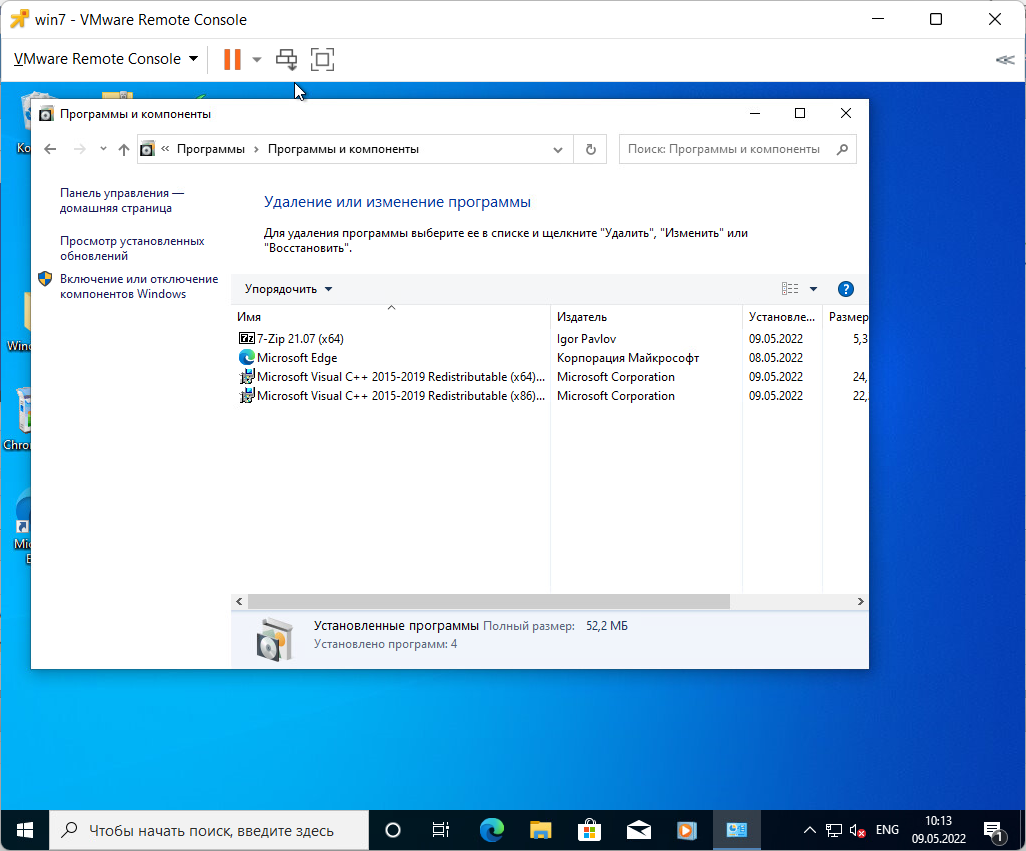
Task: Send Ctrl+Alt+Del to the virtual machine
Action: click(287, 60)
